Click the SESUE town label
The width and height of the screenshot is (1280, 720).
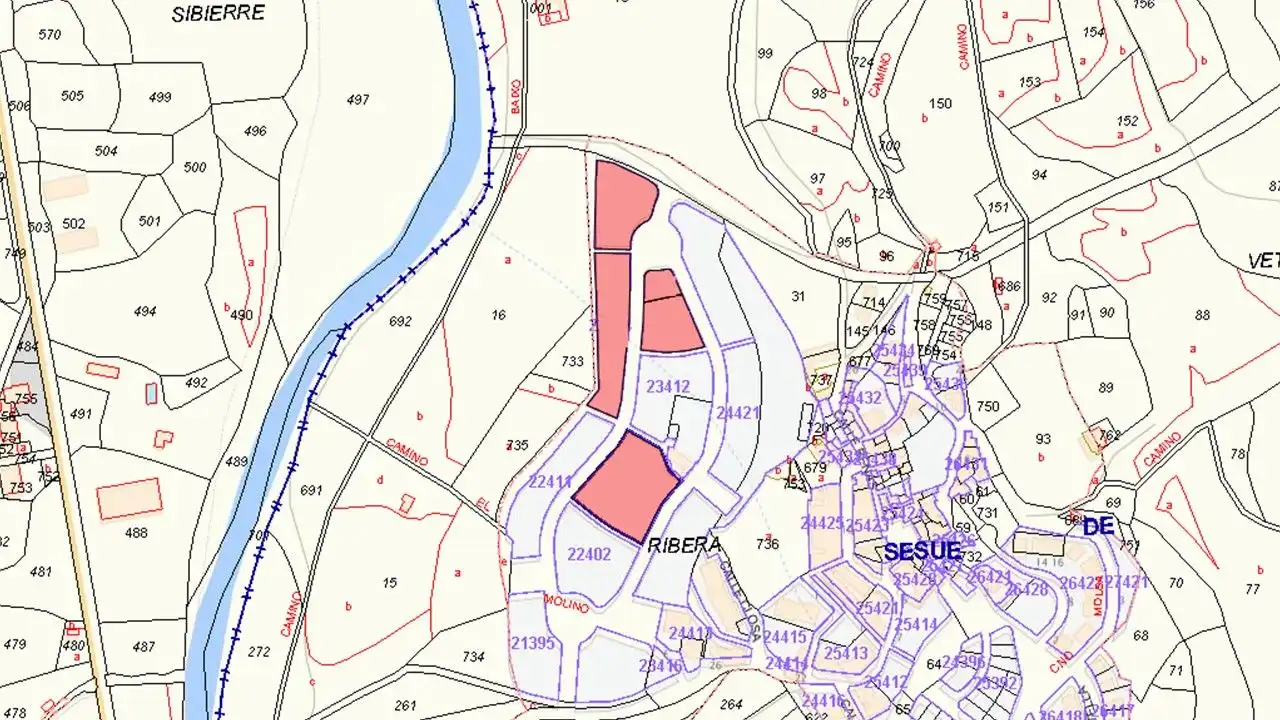[922, 551]
